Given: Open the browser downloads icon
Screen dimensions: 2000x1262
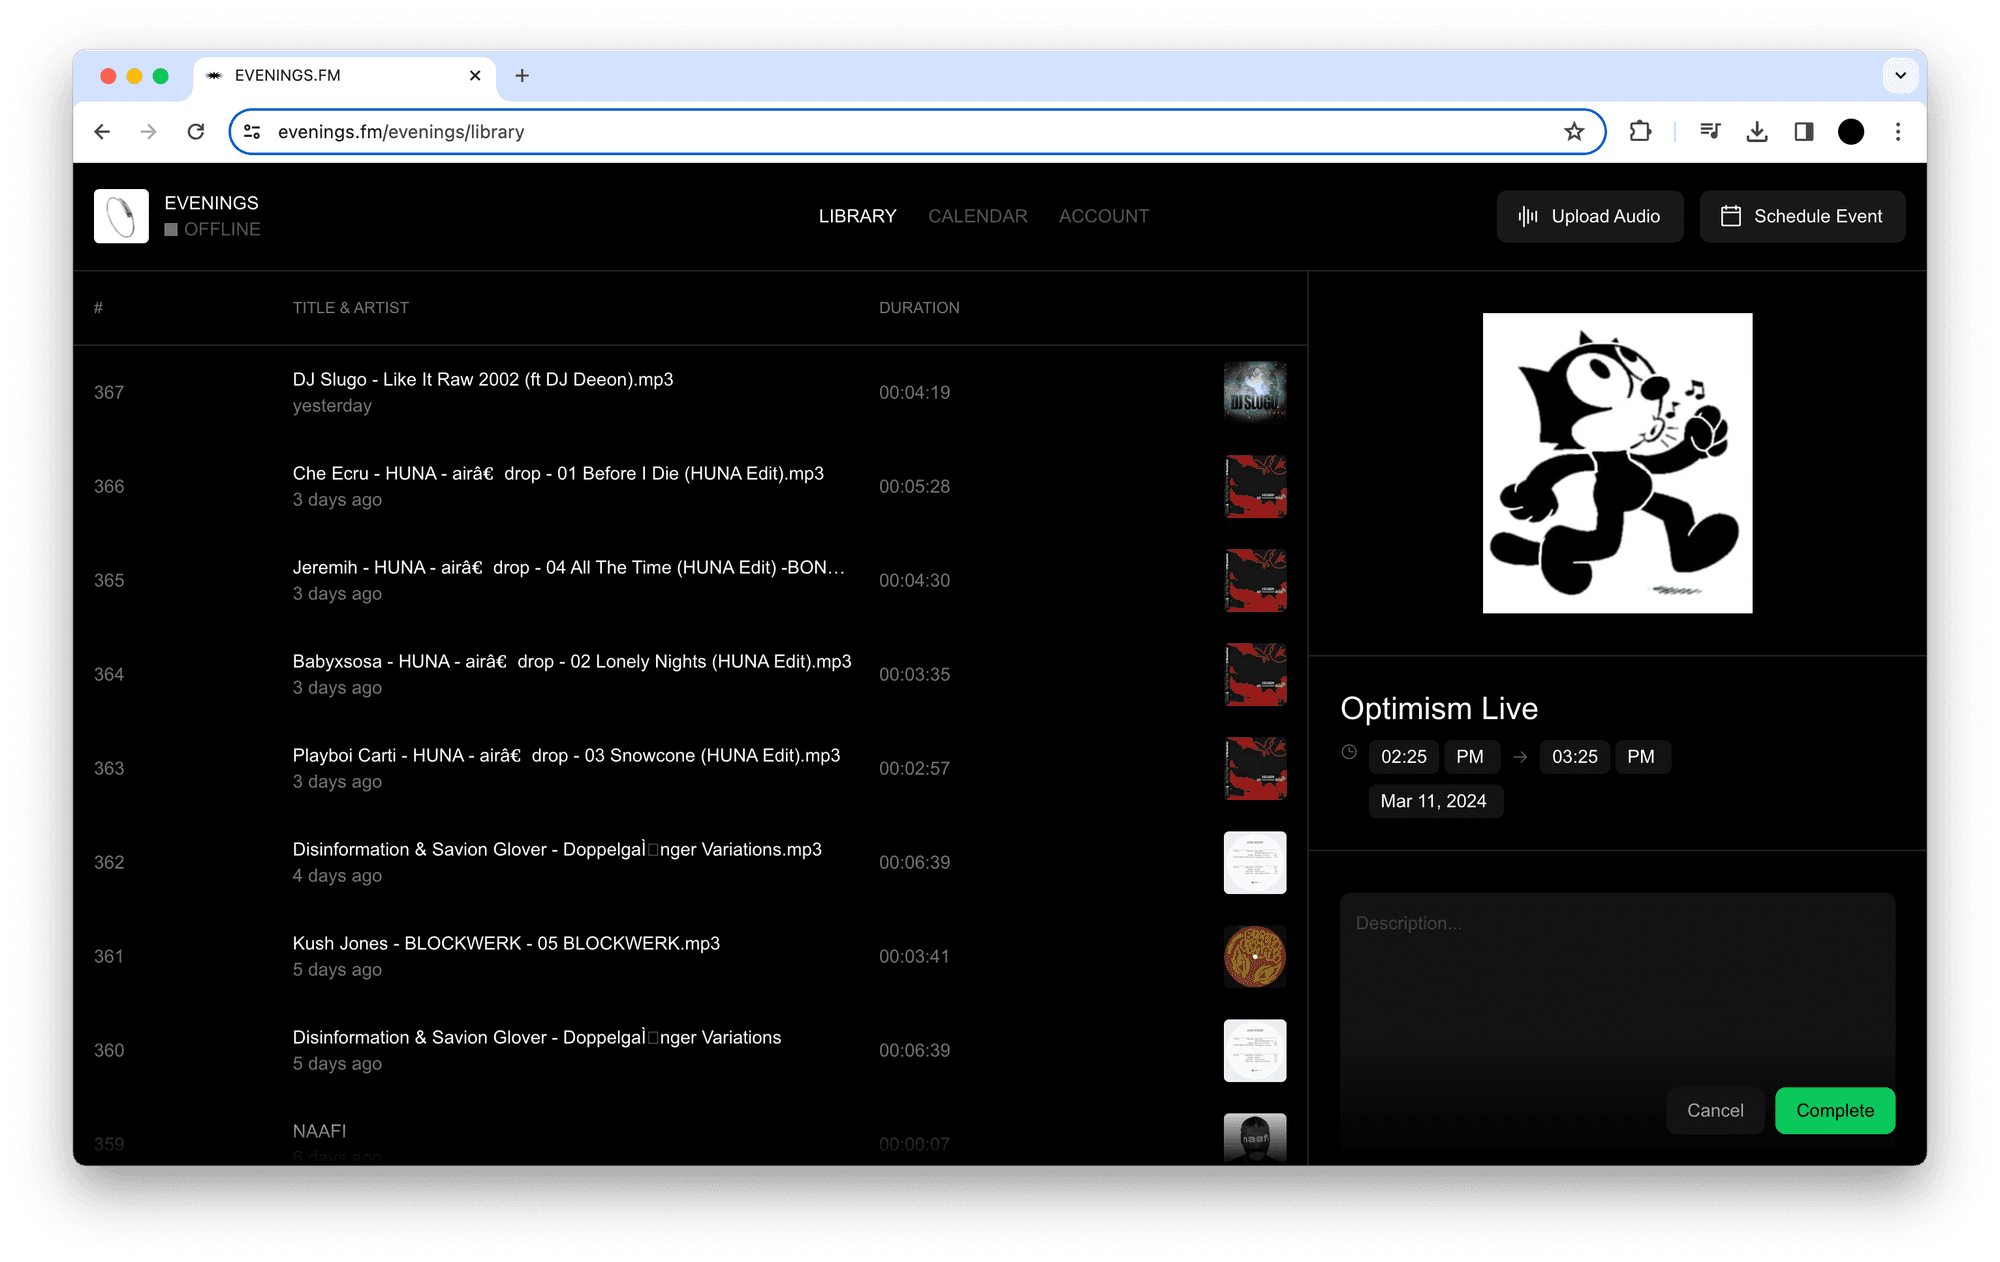Looking at the screenshot, I should [x=1757, y=132].
